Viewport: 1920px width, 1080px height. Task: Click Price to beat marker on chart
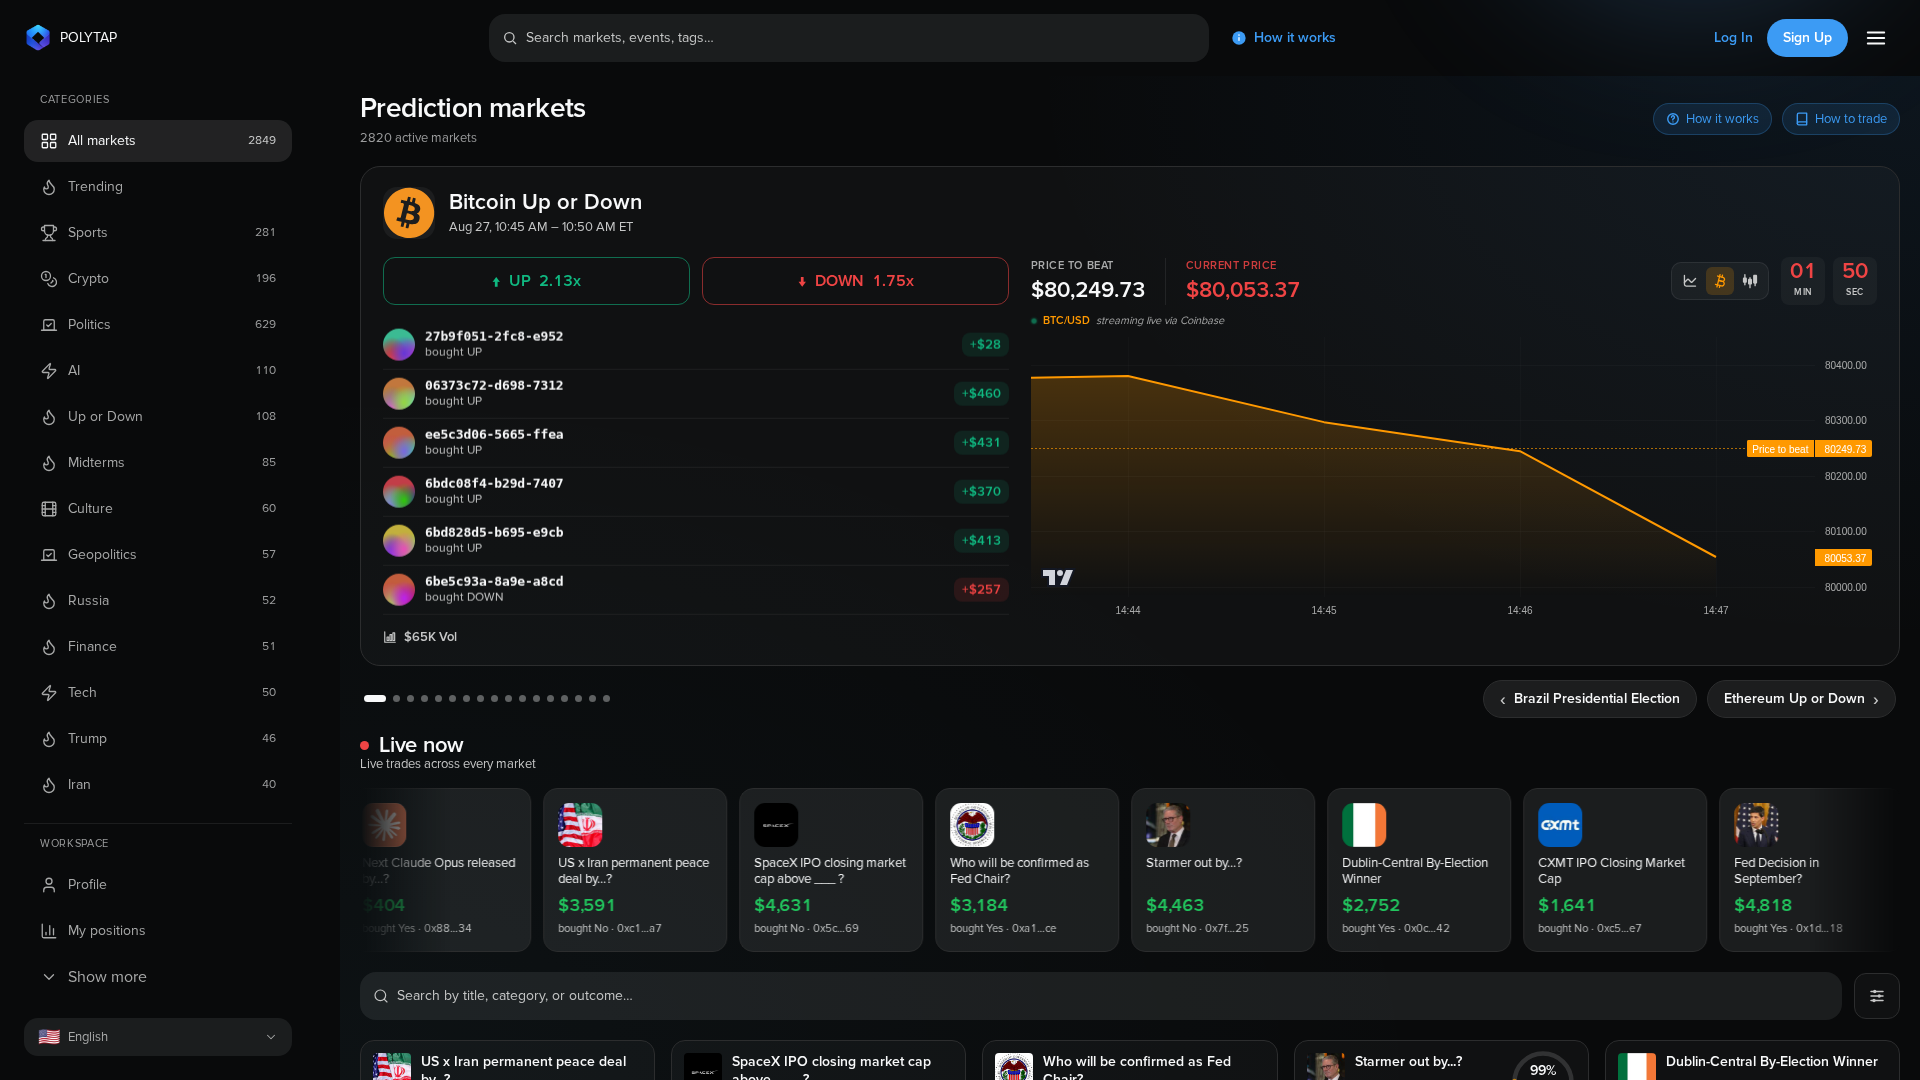1780,449
